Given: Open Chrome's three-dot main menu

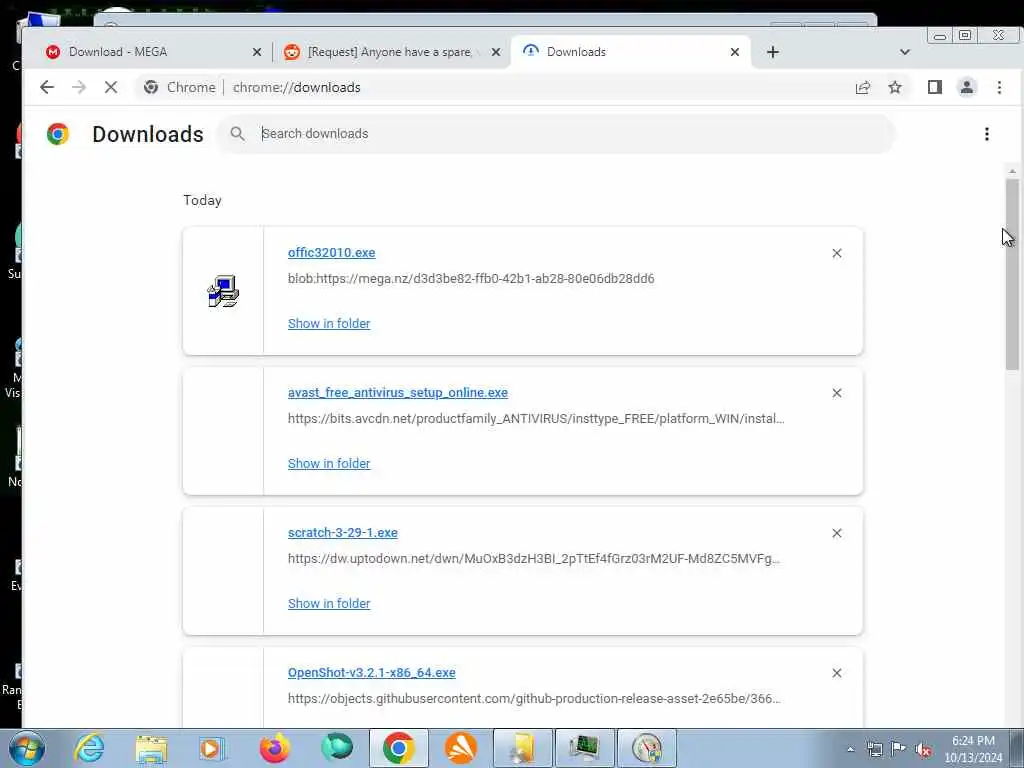Looking at the screenshot, I should [x=999, y=87].
